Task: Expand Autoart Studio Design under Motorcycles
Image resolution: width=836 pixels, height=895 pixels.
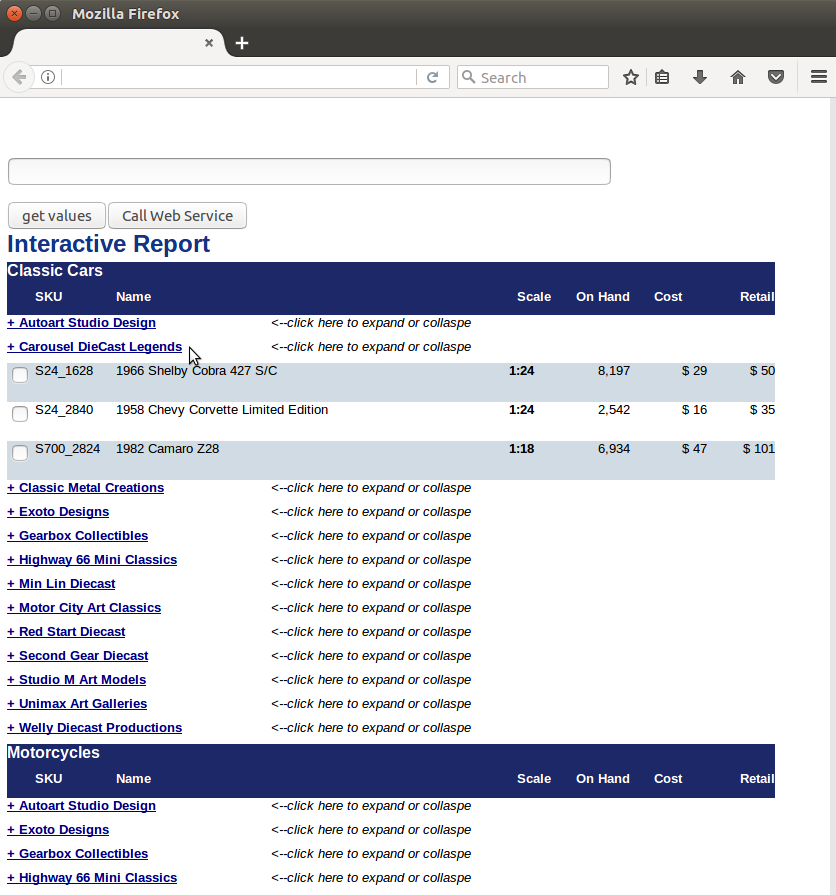Action: [x=82, y=805]
